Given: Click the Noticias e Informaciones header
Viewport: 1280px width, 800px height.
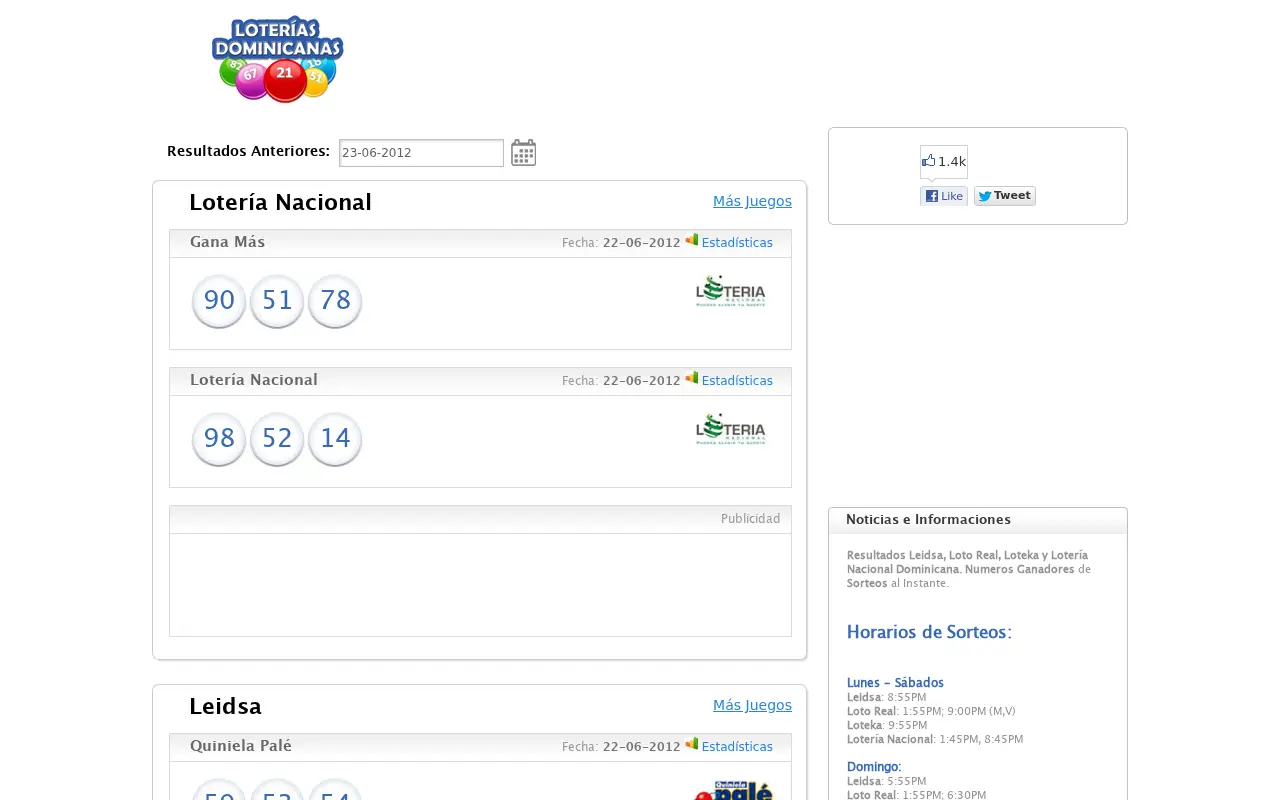Looking at the screenshot, I should coord(928,520).
